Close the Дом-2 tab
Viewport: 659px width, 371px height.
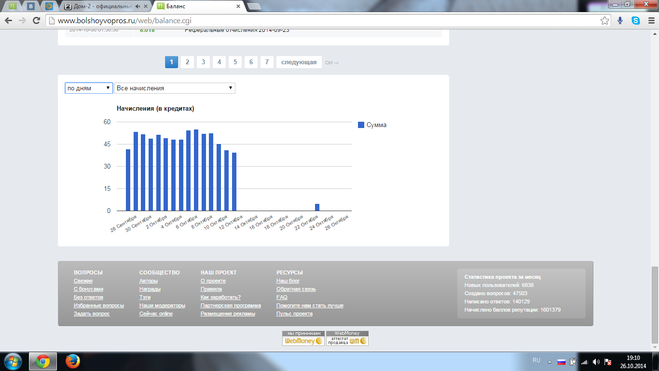pos(145,6)
